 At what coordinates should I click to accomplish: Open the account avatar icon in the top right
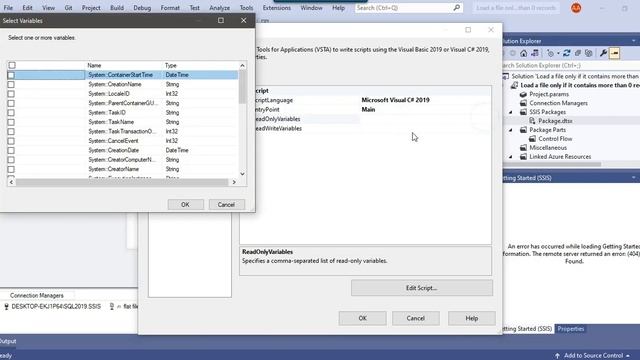click(x=576, y=8)
